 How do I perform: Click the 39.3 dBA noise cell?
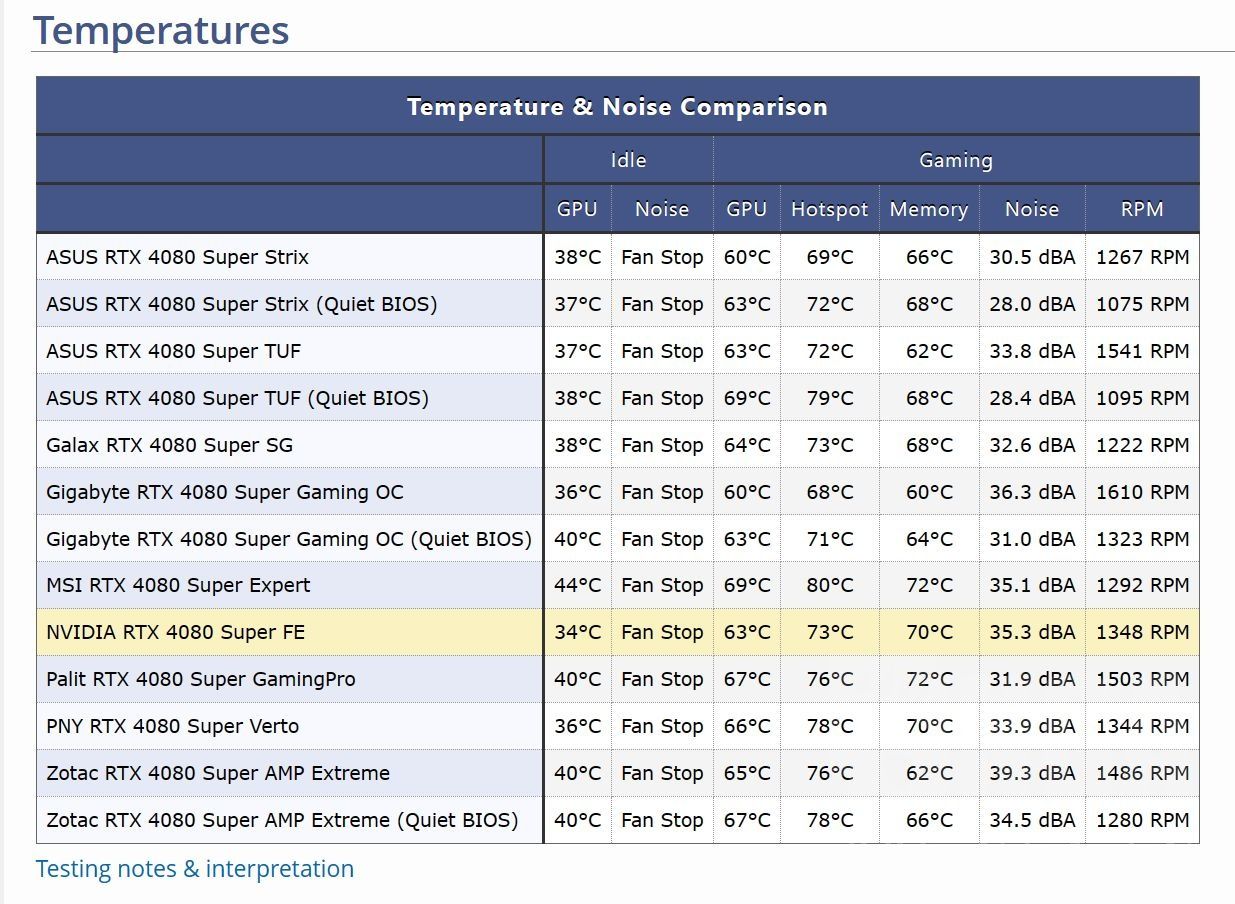[1032, 773]
